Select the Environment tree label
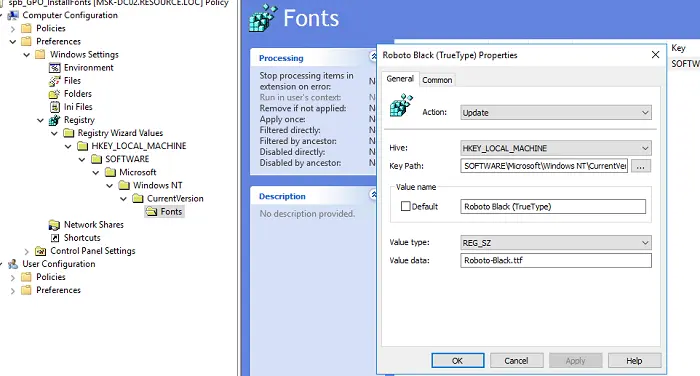 88,68
